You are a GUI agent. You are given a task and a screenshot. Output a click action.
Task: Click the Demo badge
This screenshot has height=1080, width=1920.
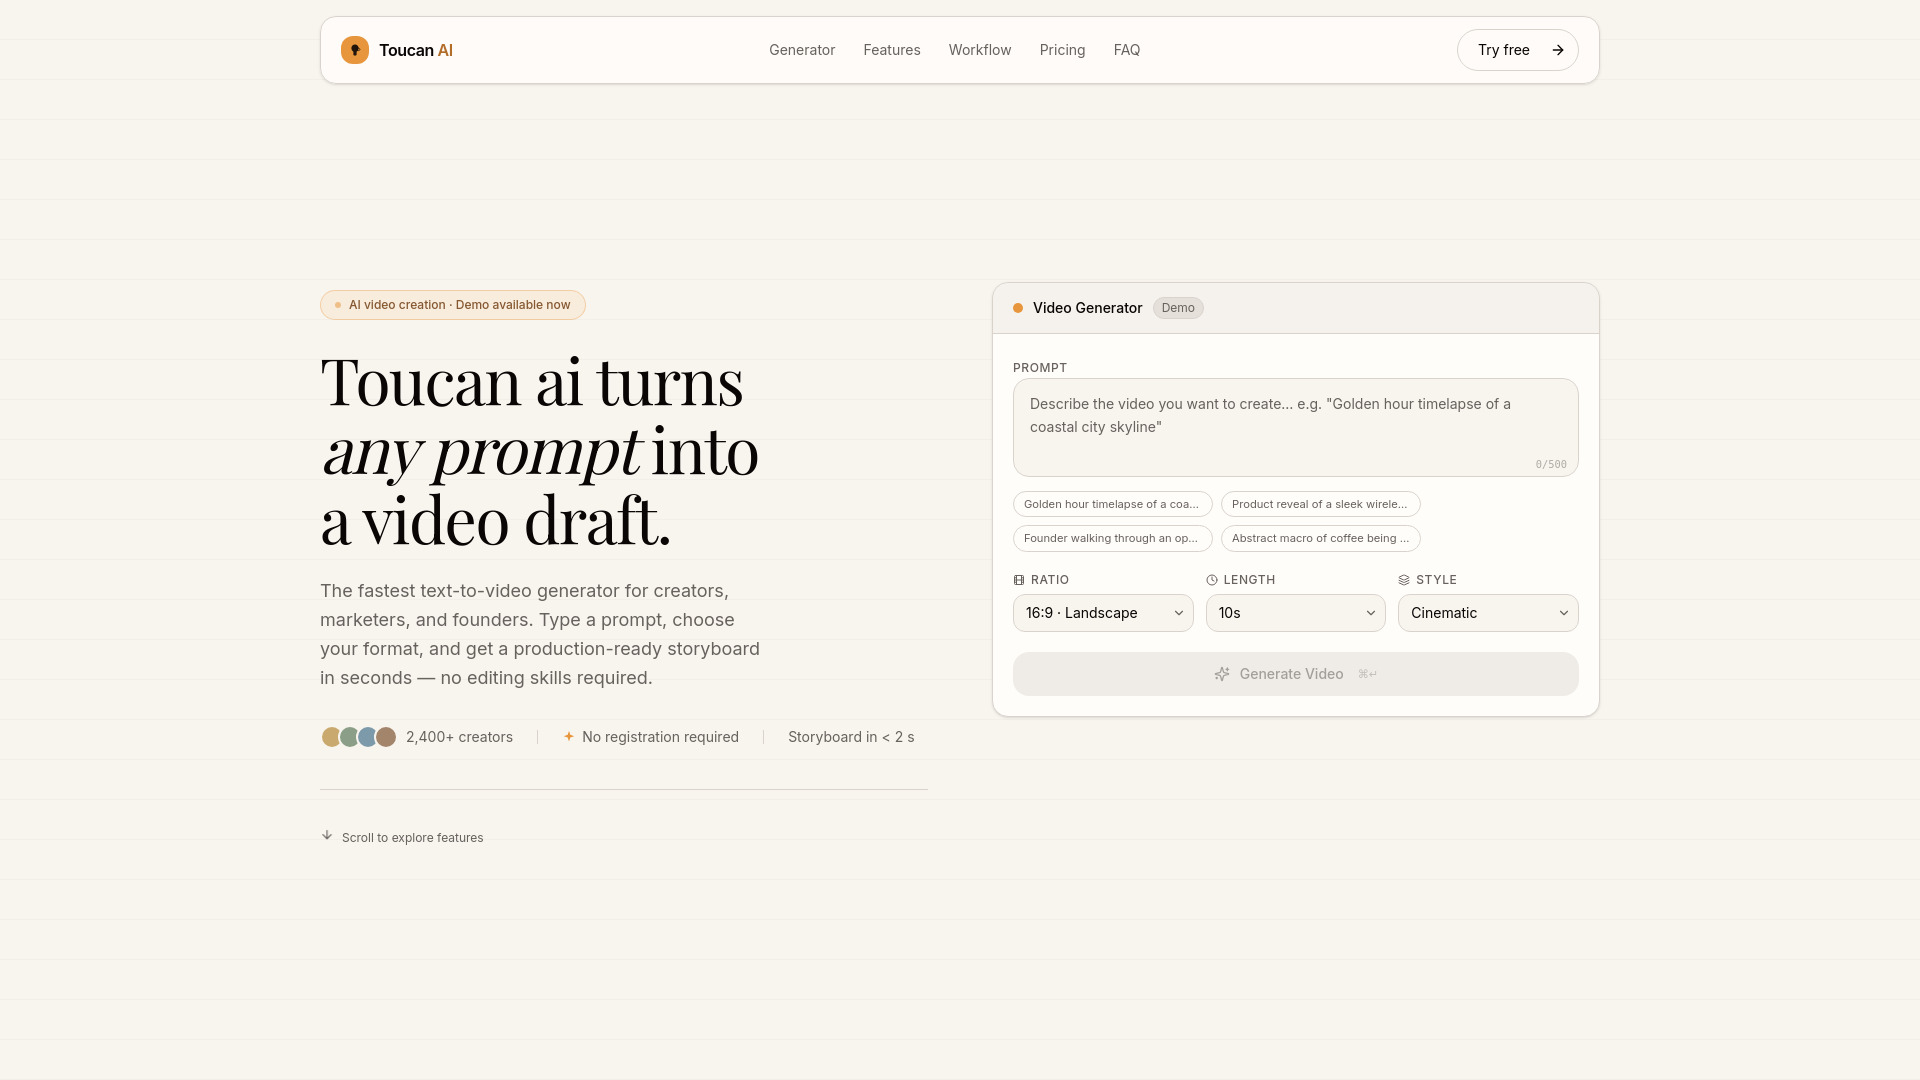1178,308
